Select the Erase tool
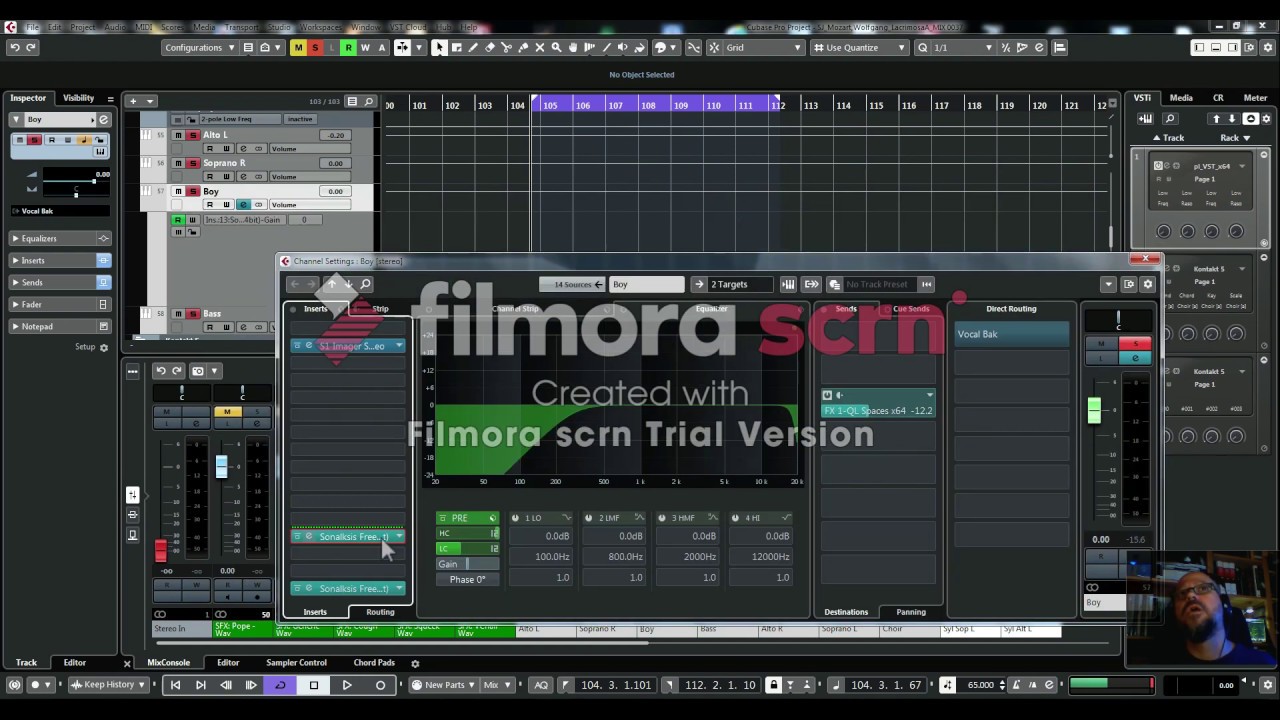Viewport: 1280px width, 720px height. pos(490,47)
